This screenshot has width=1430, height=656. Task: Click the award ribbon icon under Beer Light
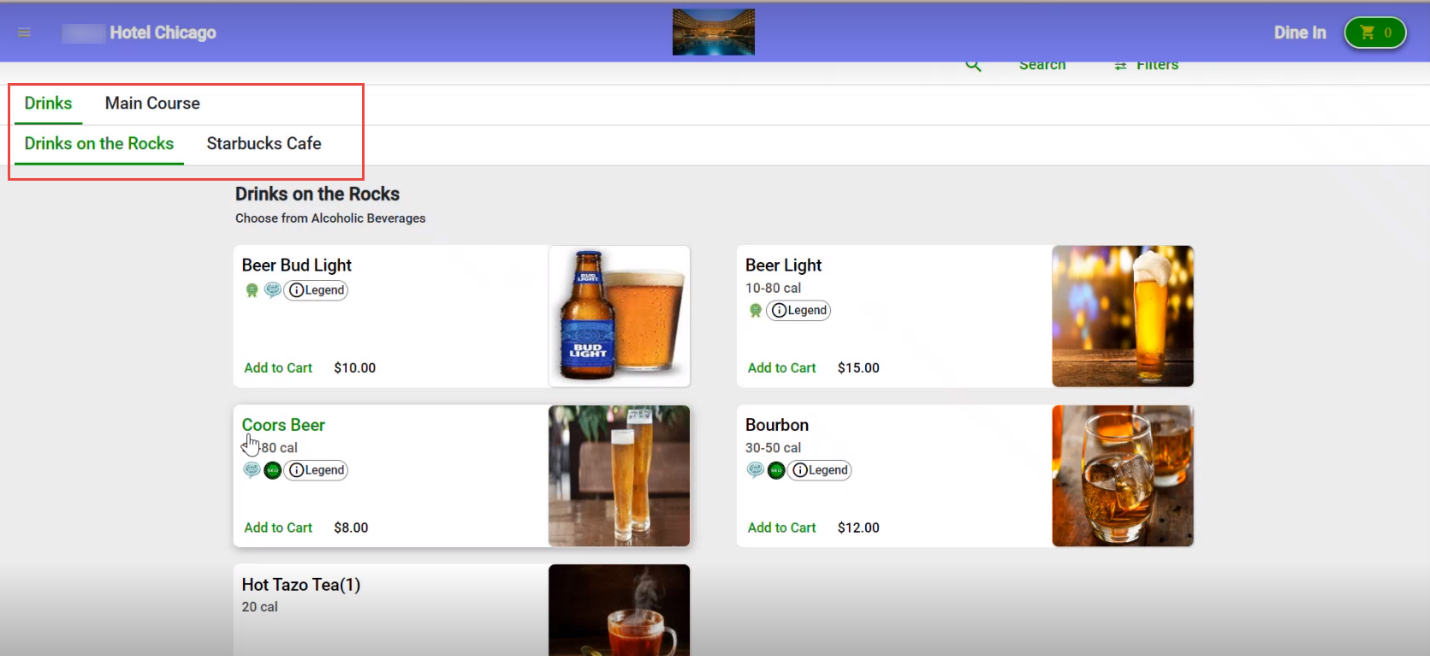[x=756, y=310]
